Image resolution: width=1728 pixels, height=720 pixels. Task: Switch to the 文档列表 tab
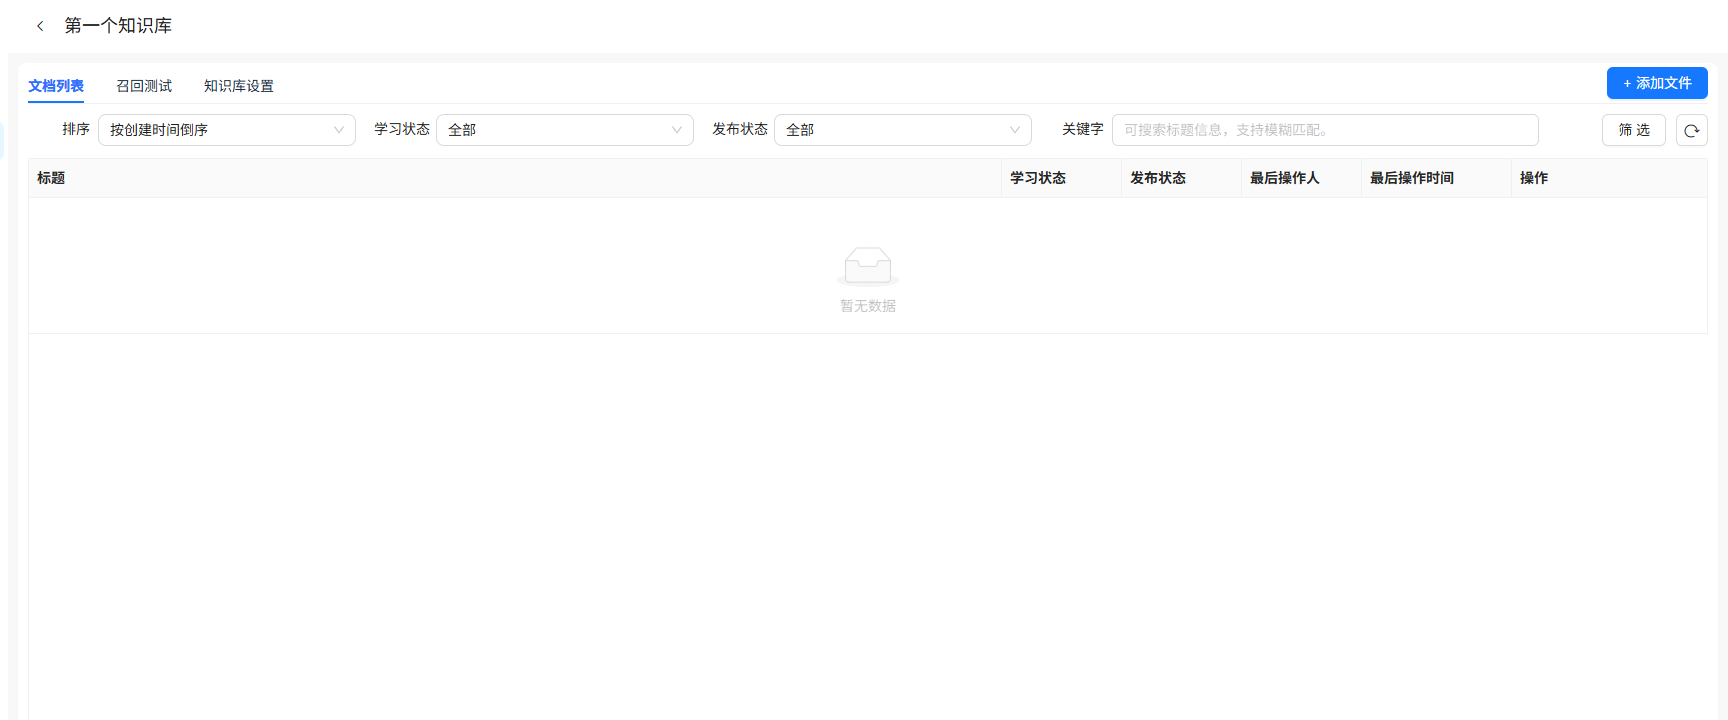click(x=56, y=86)
